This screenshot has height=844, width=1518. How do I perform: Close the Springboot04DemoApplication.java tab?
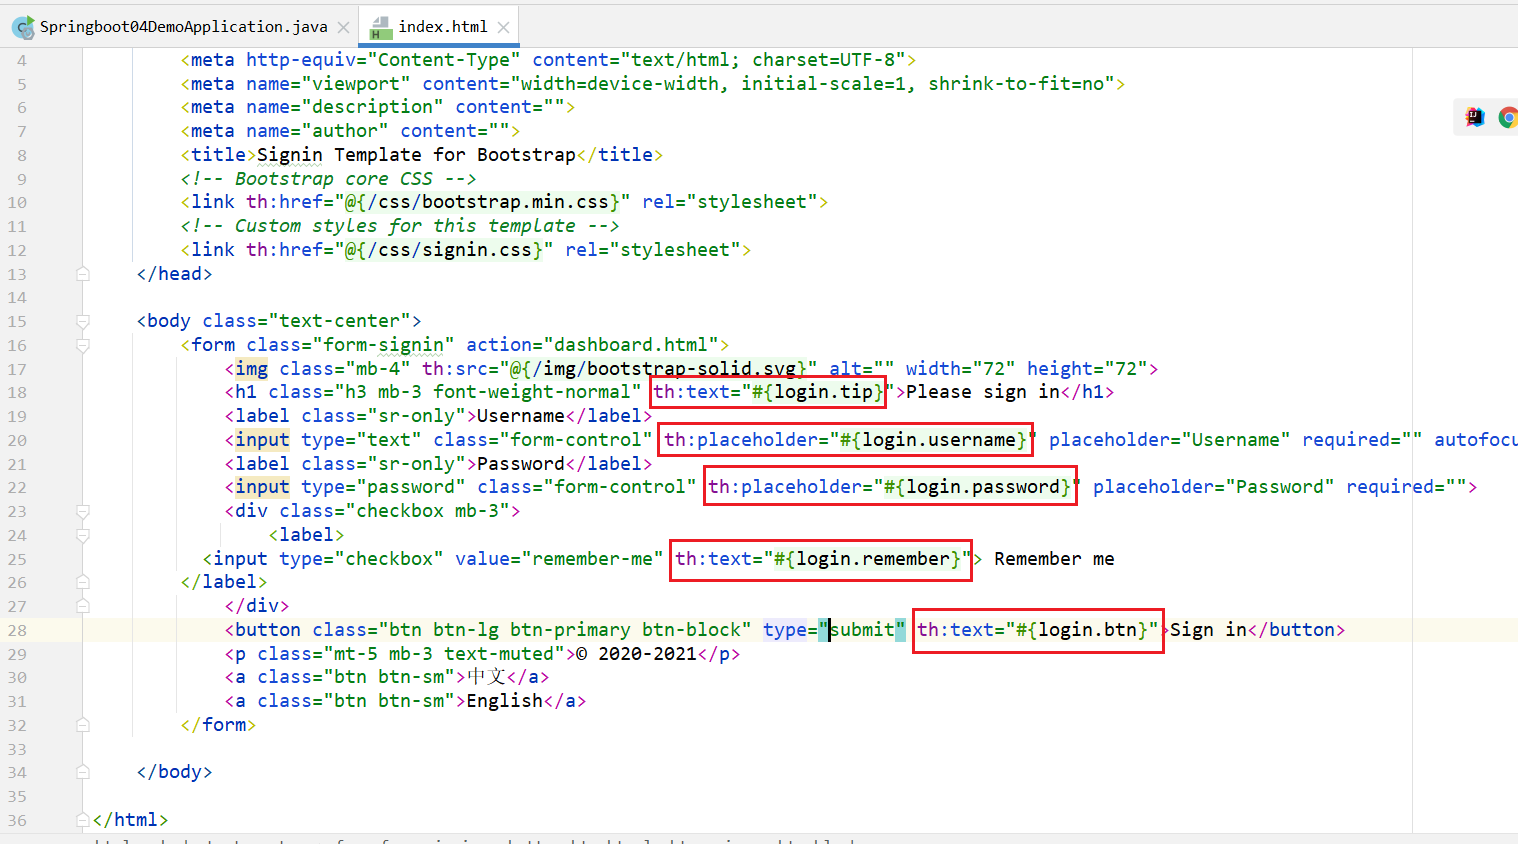[x=344, y=27]
